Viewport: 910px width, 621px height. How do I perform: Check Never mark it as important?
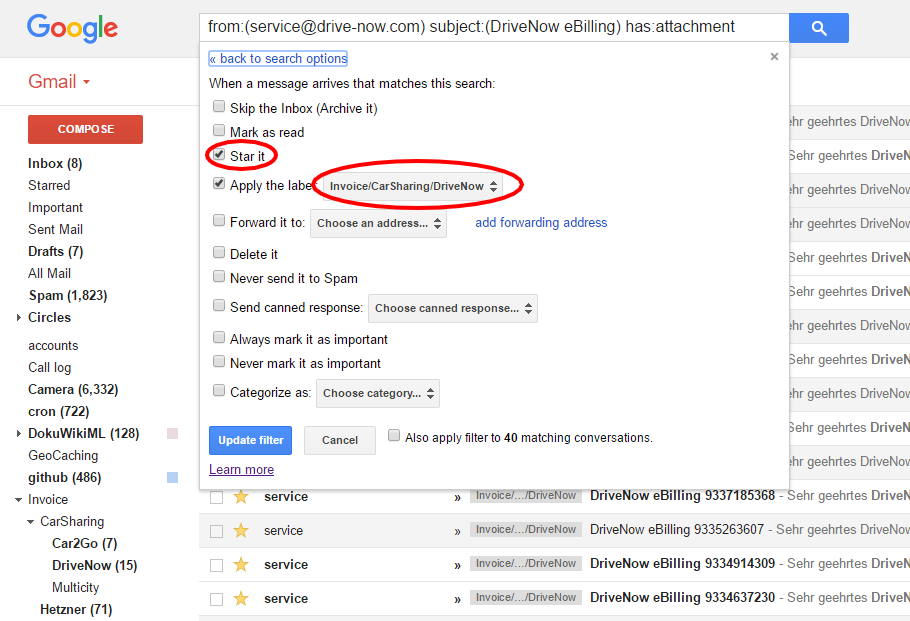point(219,362)
